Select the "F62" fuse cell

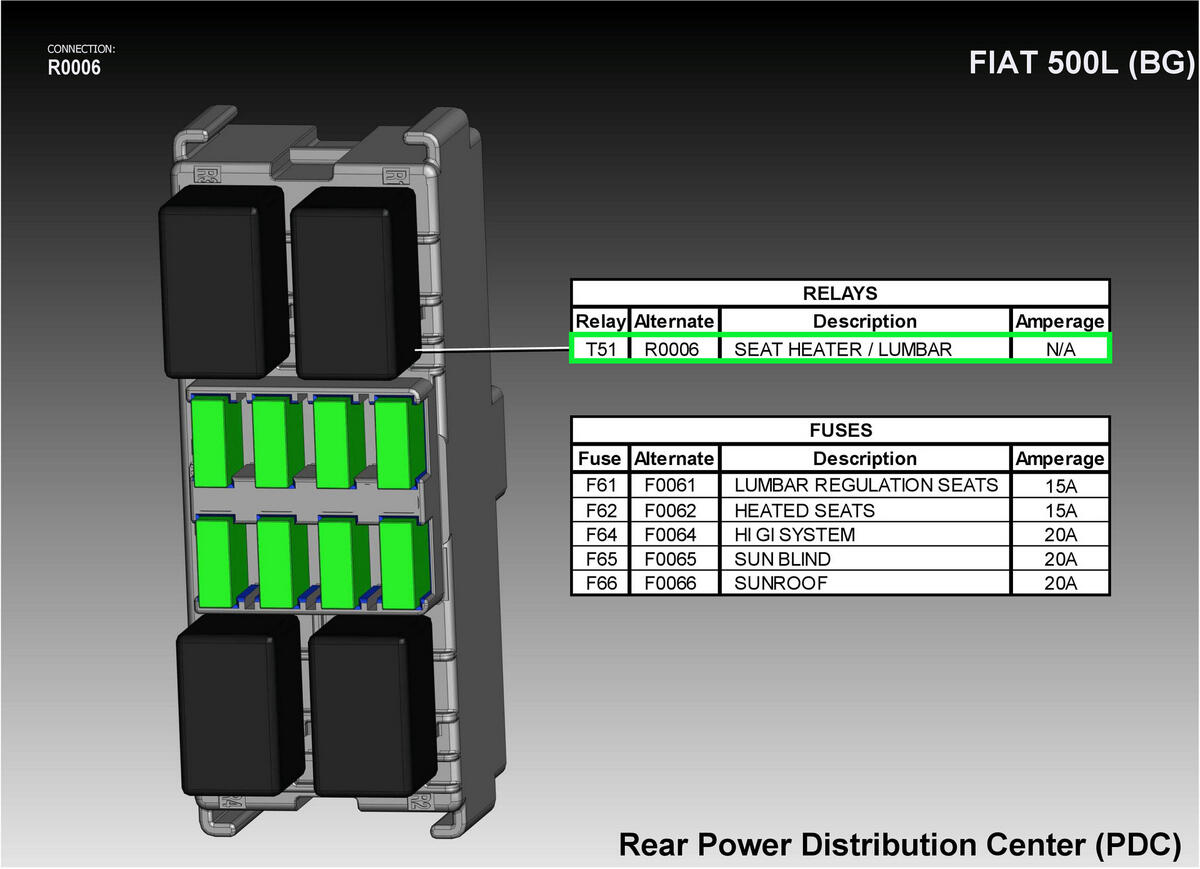(600, 510)
